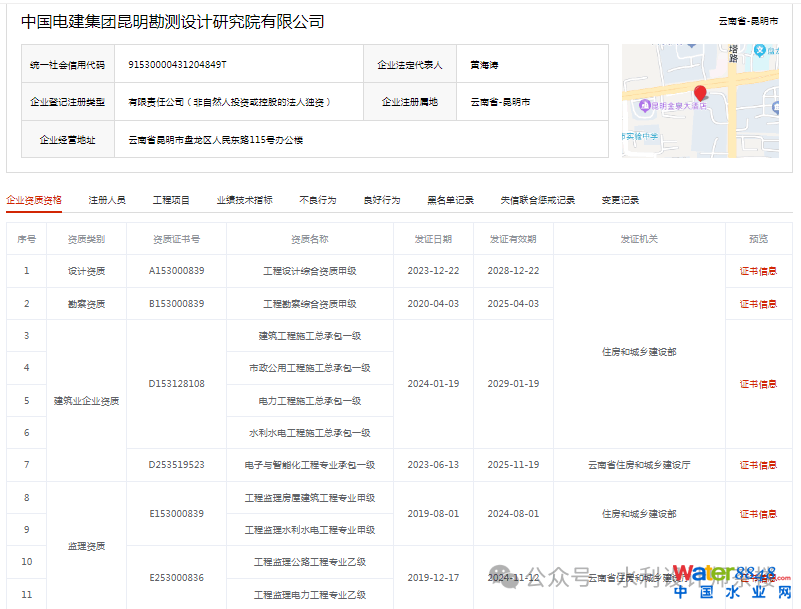This screenshot has width=801, height=609.
Task: Click the 发证有效期 column header
Action: 513,239
